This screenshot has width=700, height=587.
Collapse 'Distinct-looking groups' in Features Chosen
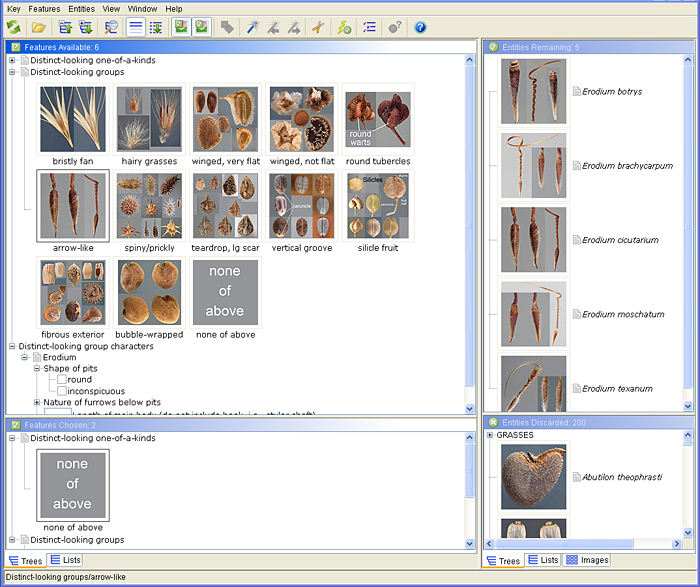(12, 540)
